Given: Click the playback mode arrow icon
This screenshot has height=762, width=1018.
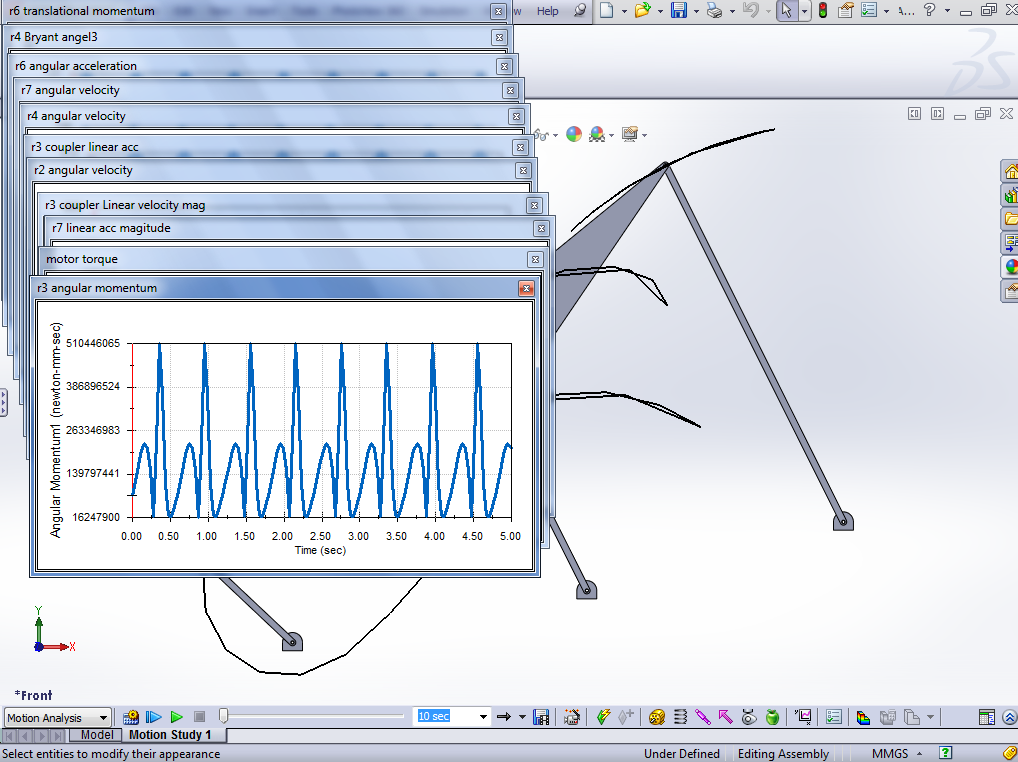Looking at the screenshot, I should pyautogui.click(x=504, y=717).
